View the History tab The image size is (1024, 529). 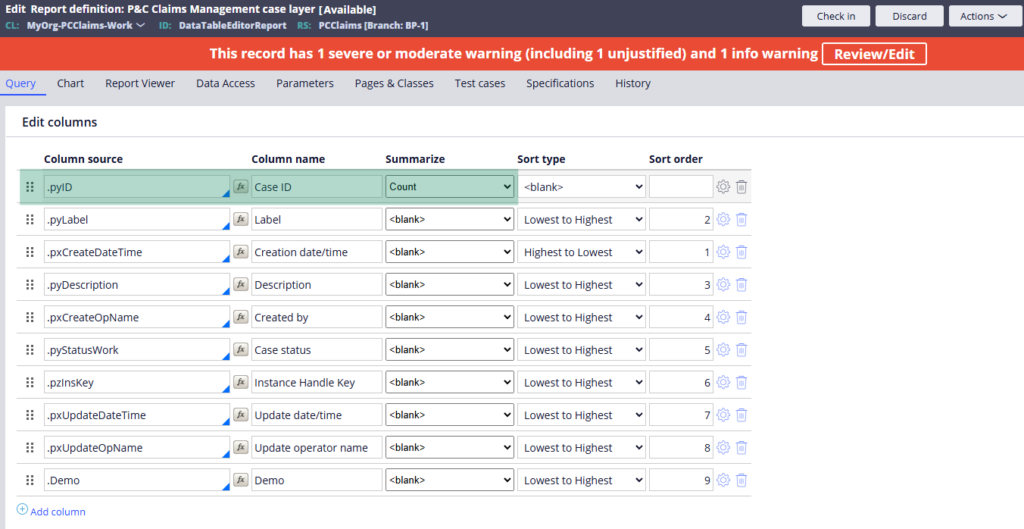point(633,84)
